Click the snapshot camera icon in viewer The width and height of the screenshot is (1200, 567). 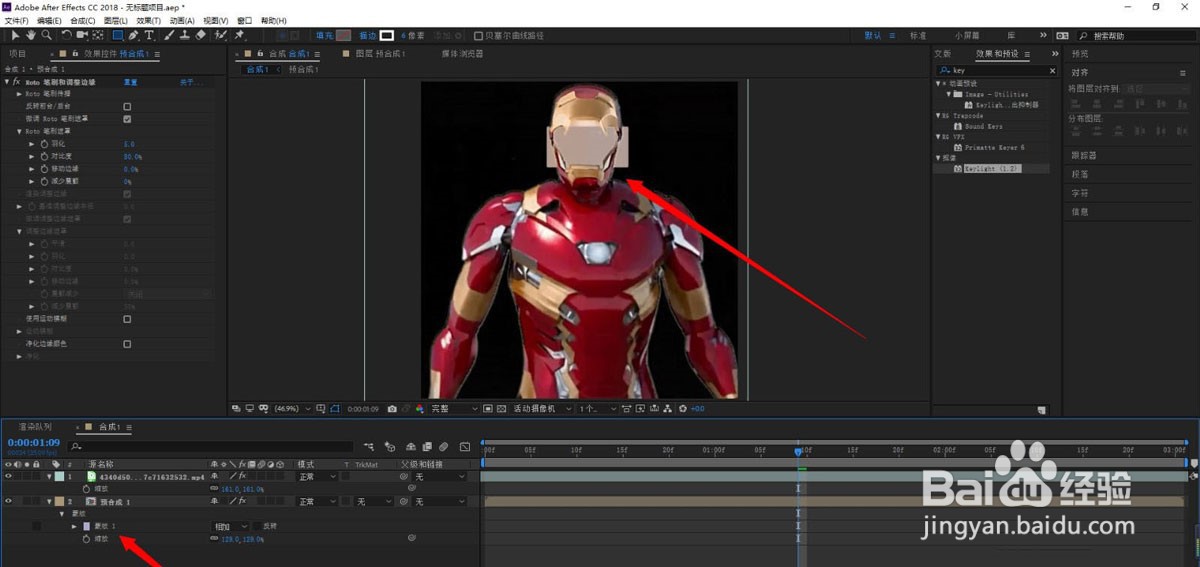tap(392, 409)
